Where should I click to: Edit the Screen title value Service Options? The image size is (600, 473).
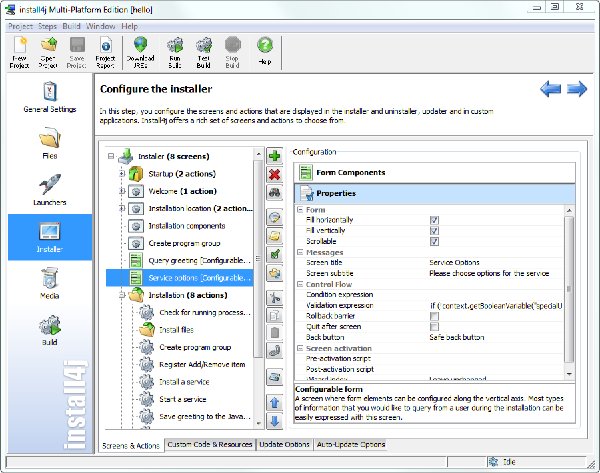coord(496,263)
